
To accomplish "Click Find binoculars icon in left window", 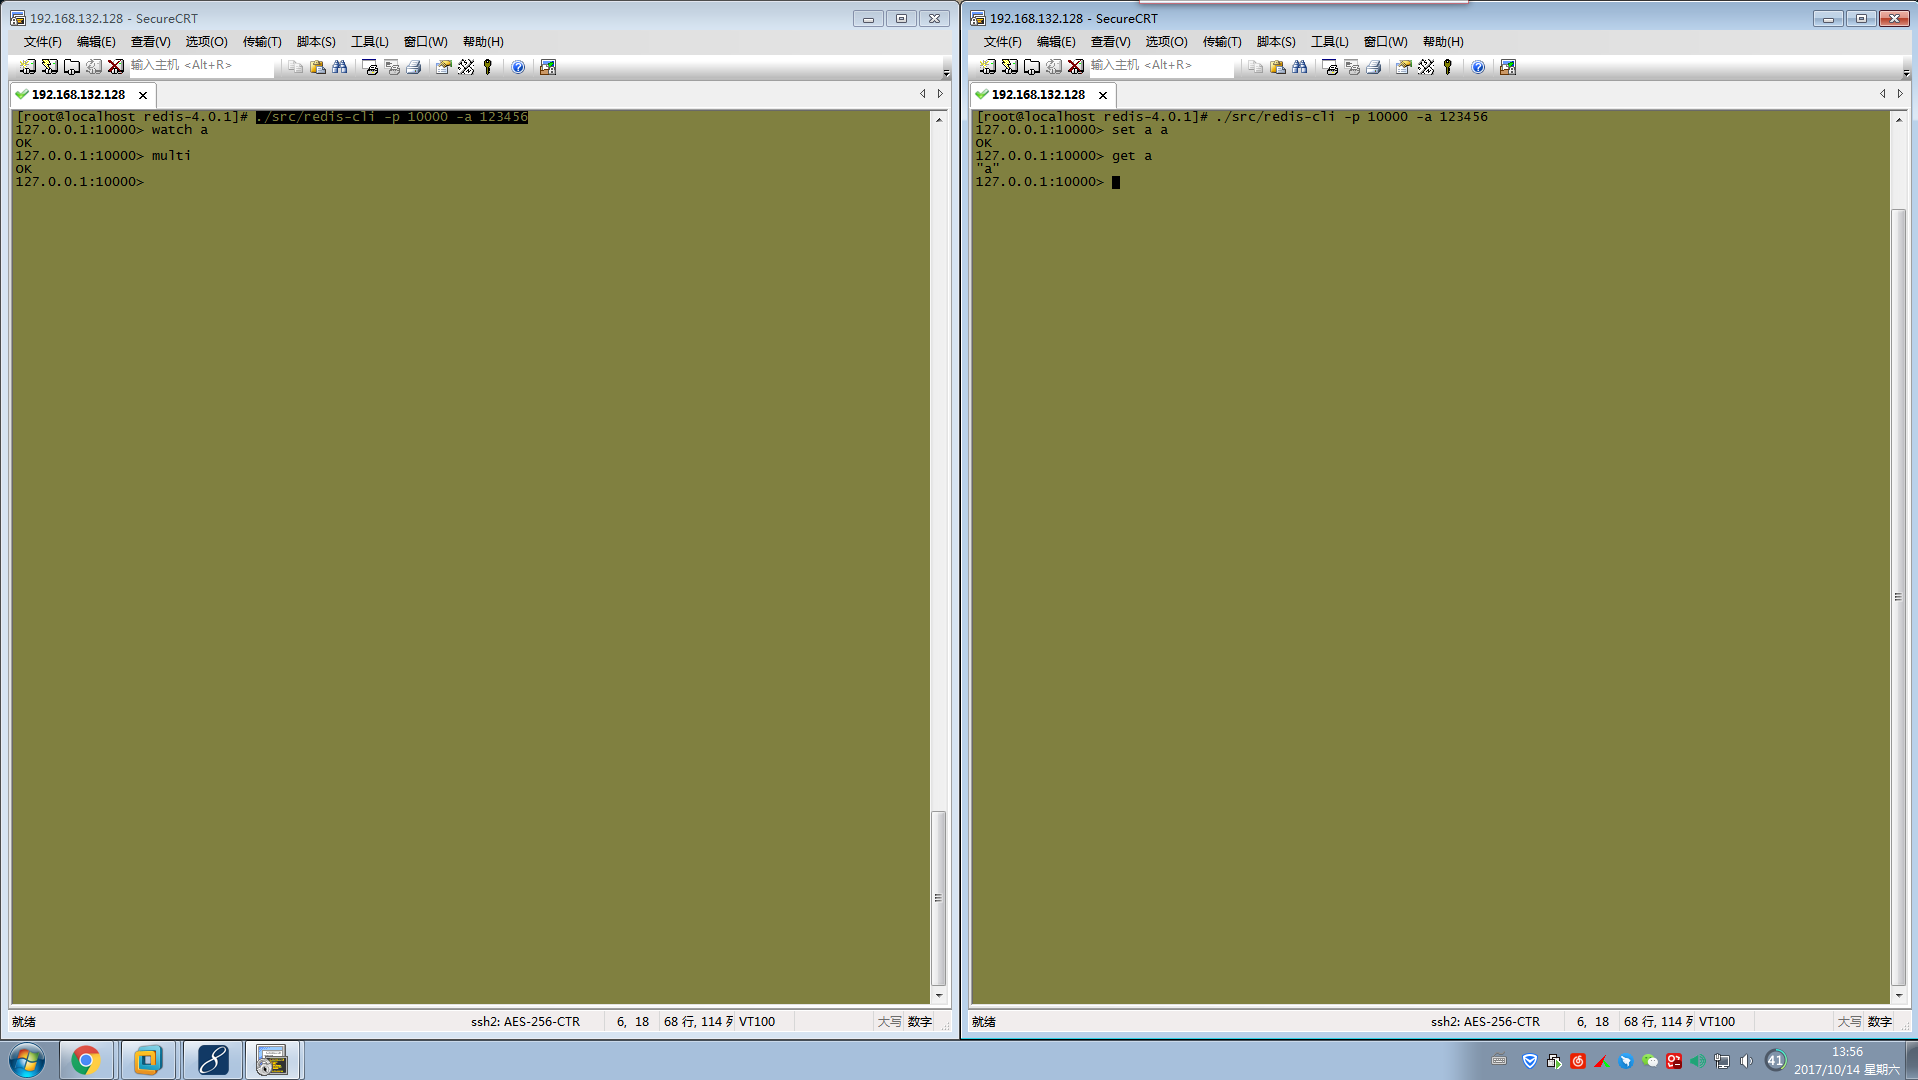I will tap(340, 67).
